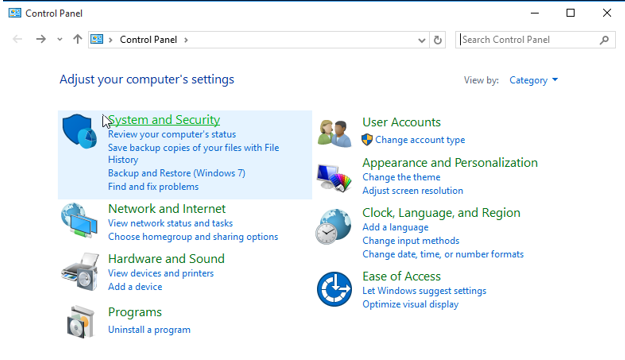
Task: Click the Back navigation arrow
Action: tap(17, 39)
